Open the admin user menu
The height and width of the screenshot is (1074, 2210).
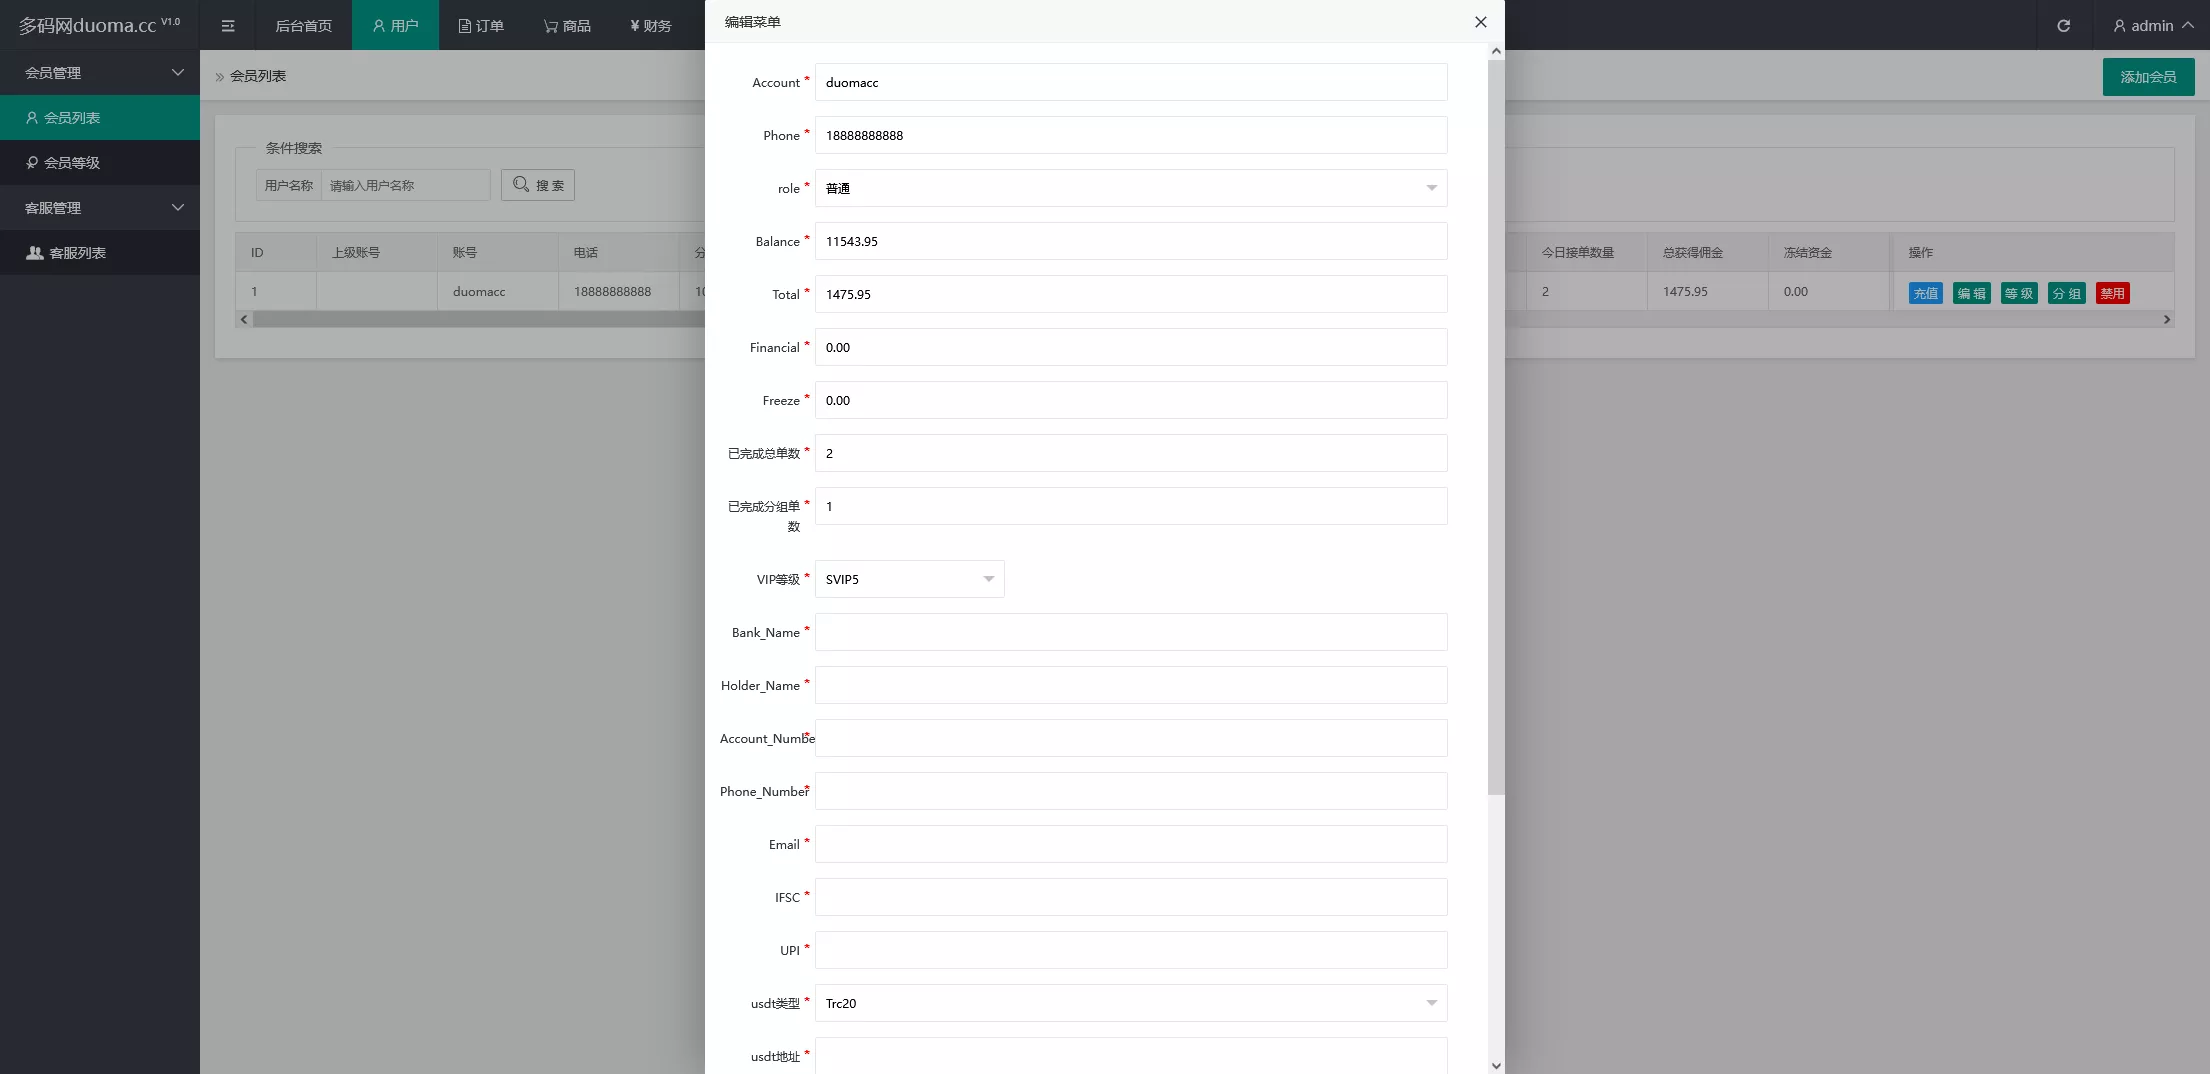[x=2152, y=26]
